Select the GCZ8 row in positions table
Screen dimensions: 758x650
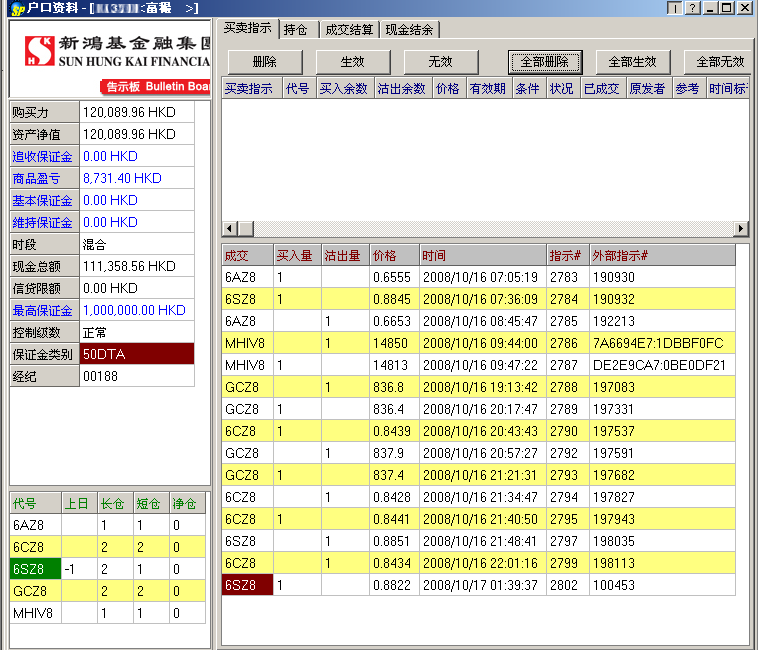point(107,591)
